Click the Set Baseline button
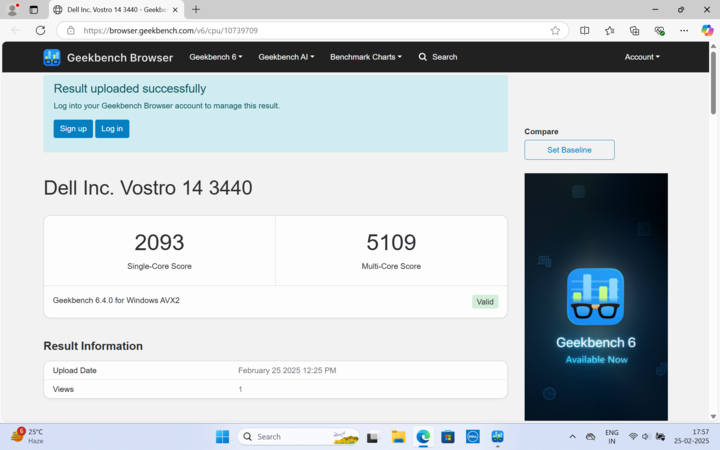 click(x=569, y=150)
